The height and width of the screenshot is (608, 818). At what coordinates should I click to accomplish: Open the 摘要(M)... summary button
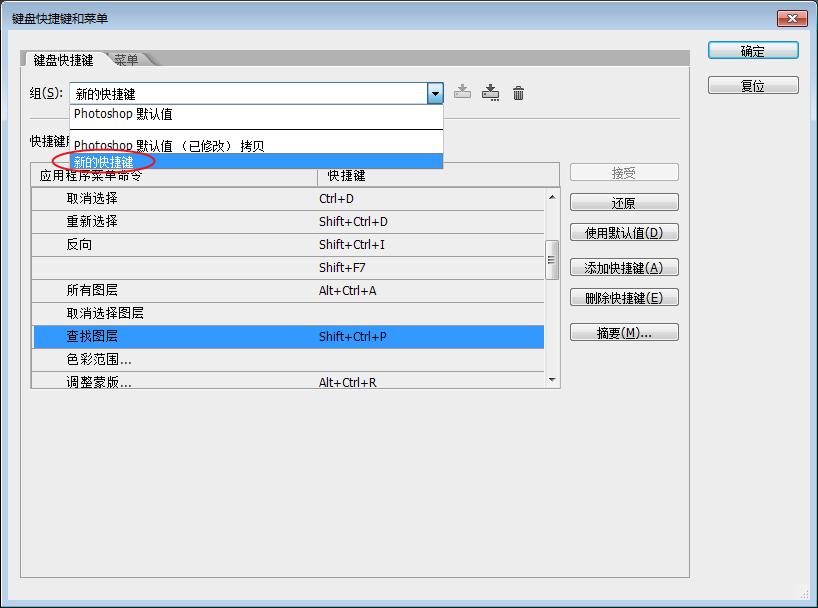pyautogui.click(x=624, y=332)
